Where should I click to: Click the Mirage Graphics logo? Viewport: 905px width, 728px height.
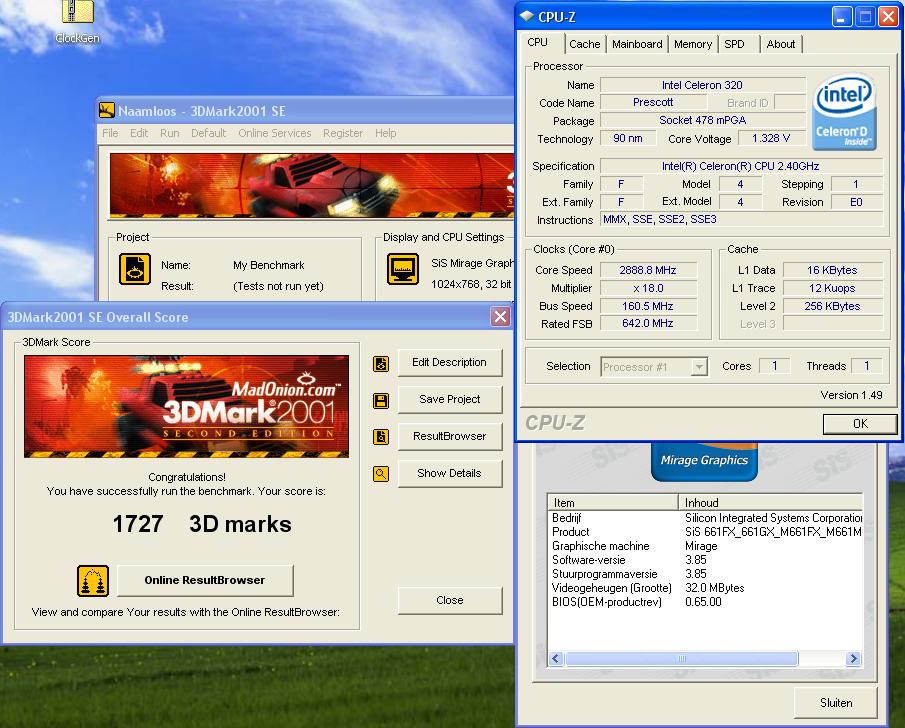[x=704, y=462]
